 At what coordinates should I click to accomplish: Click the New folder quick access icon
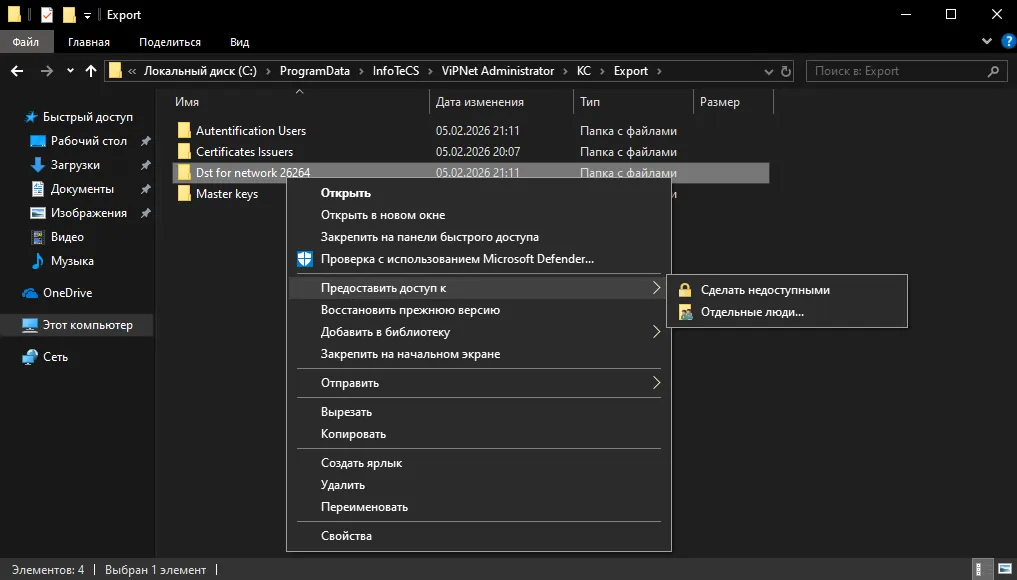tap(69, 14)
